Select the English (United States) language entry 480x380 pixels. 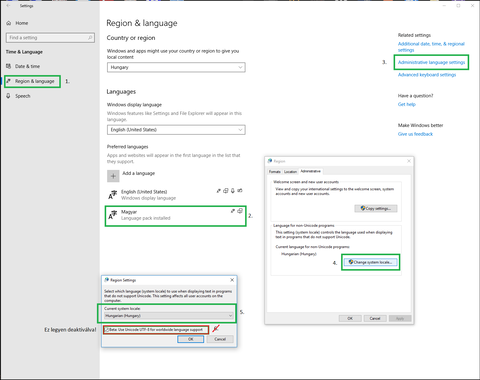pos(176,195)
